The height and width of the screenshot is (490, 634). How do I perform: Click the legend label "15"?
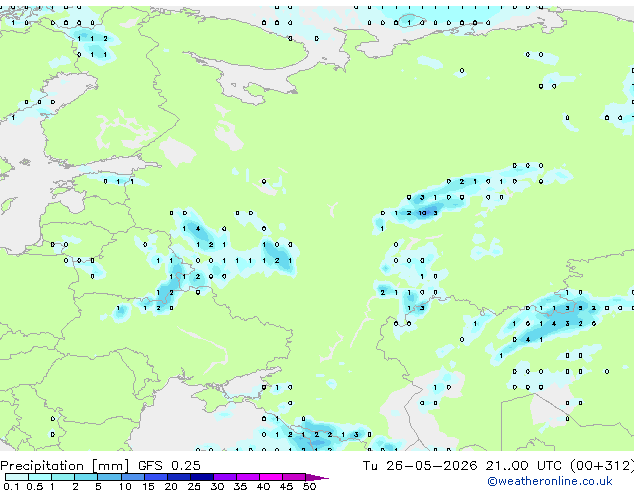(148, 486)
